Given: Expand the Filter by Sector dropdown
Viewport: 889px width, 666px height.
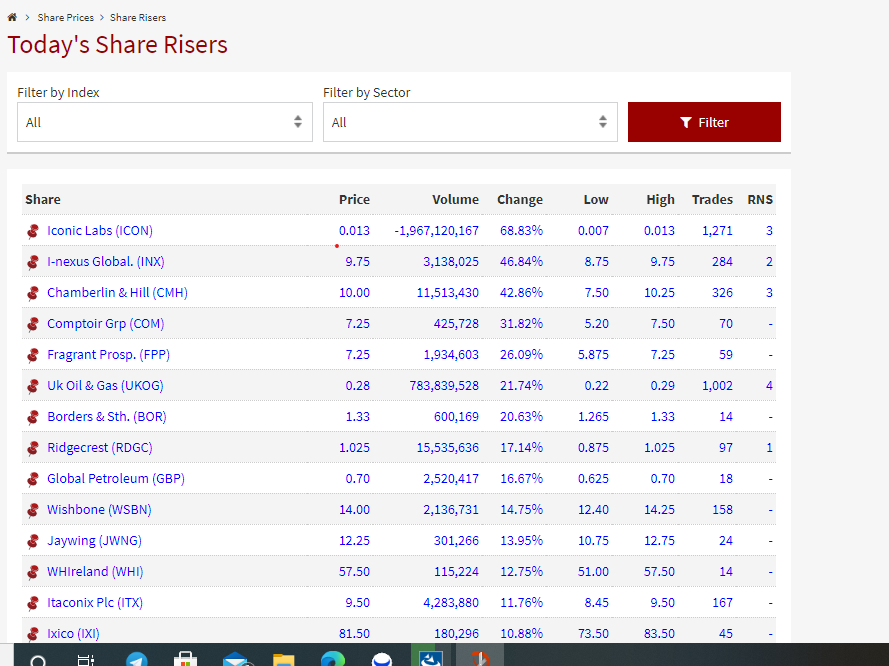Looking at the screenshot, I should tap(469, 122).
